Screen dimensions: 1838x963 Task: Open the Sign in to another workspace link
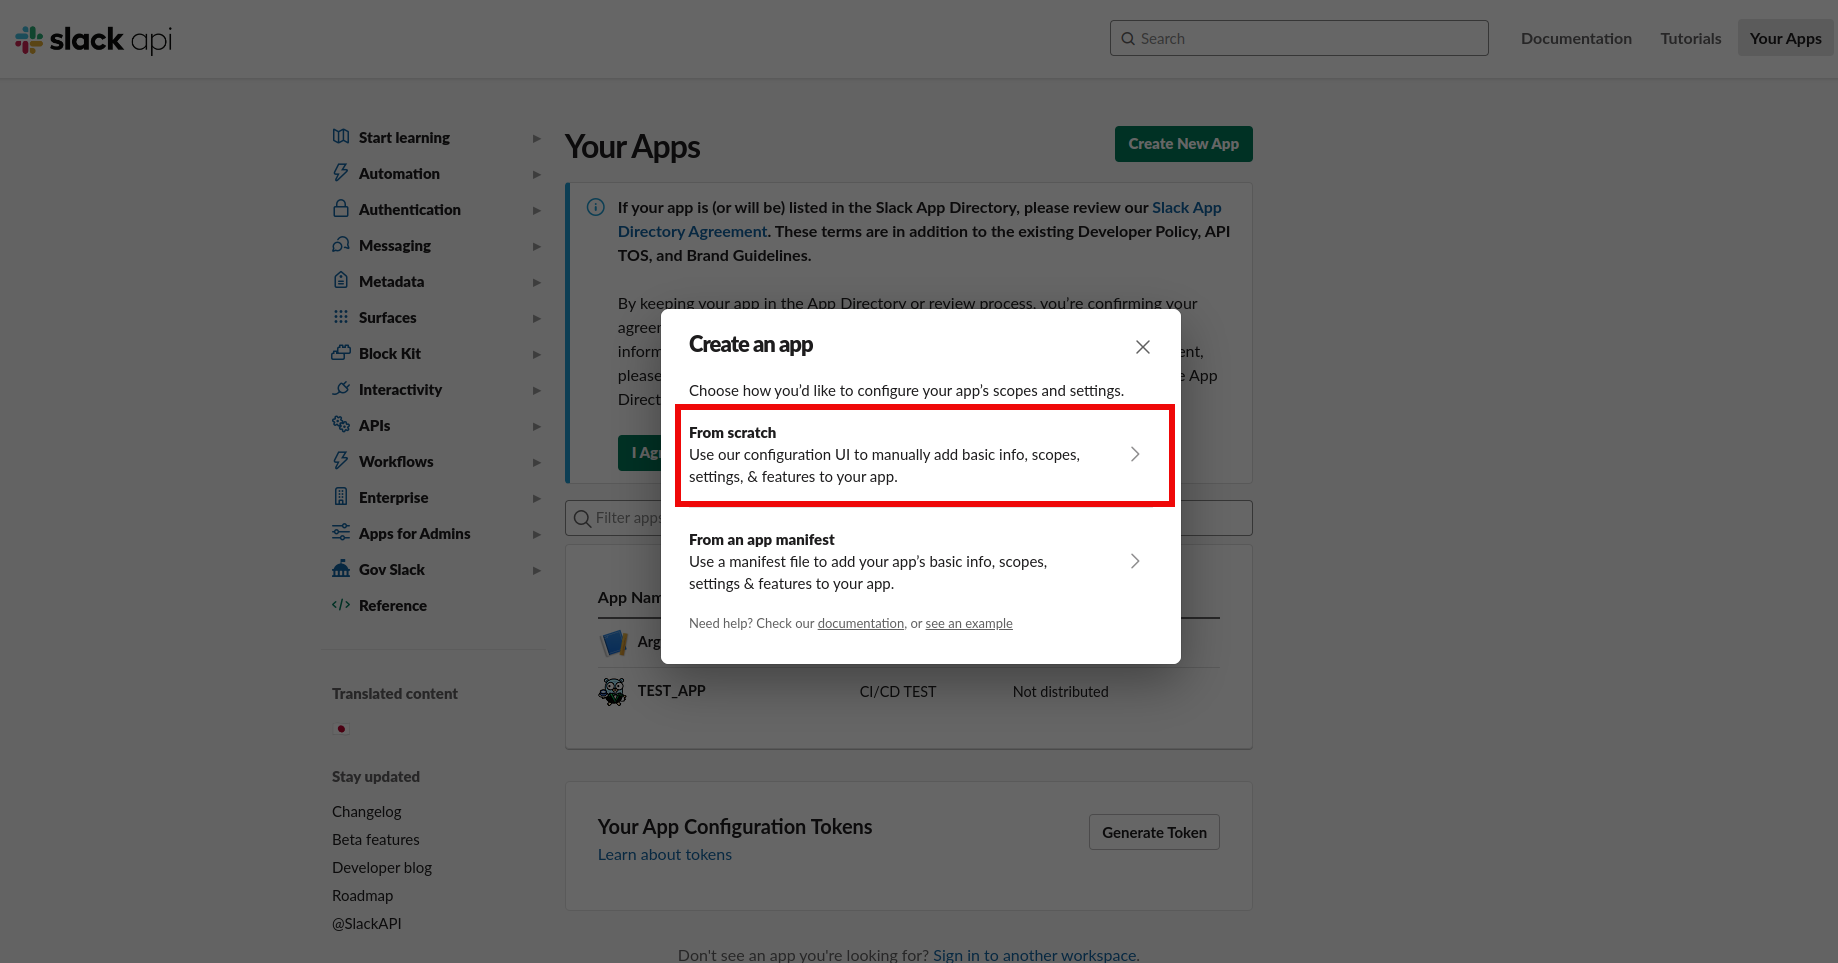point(1035,955)
